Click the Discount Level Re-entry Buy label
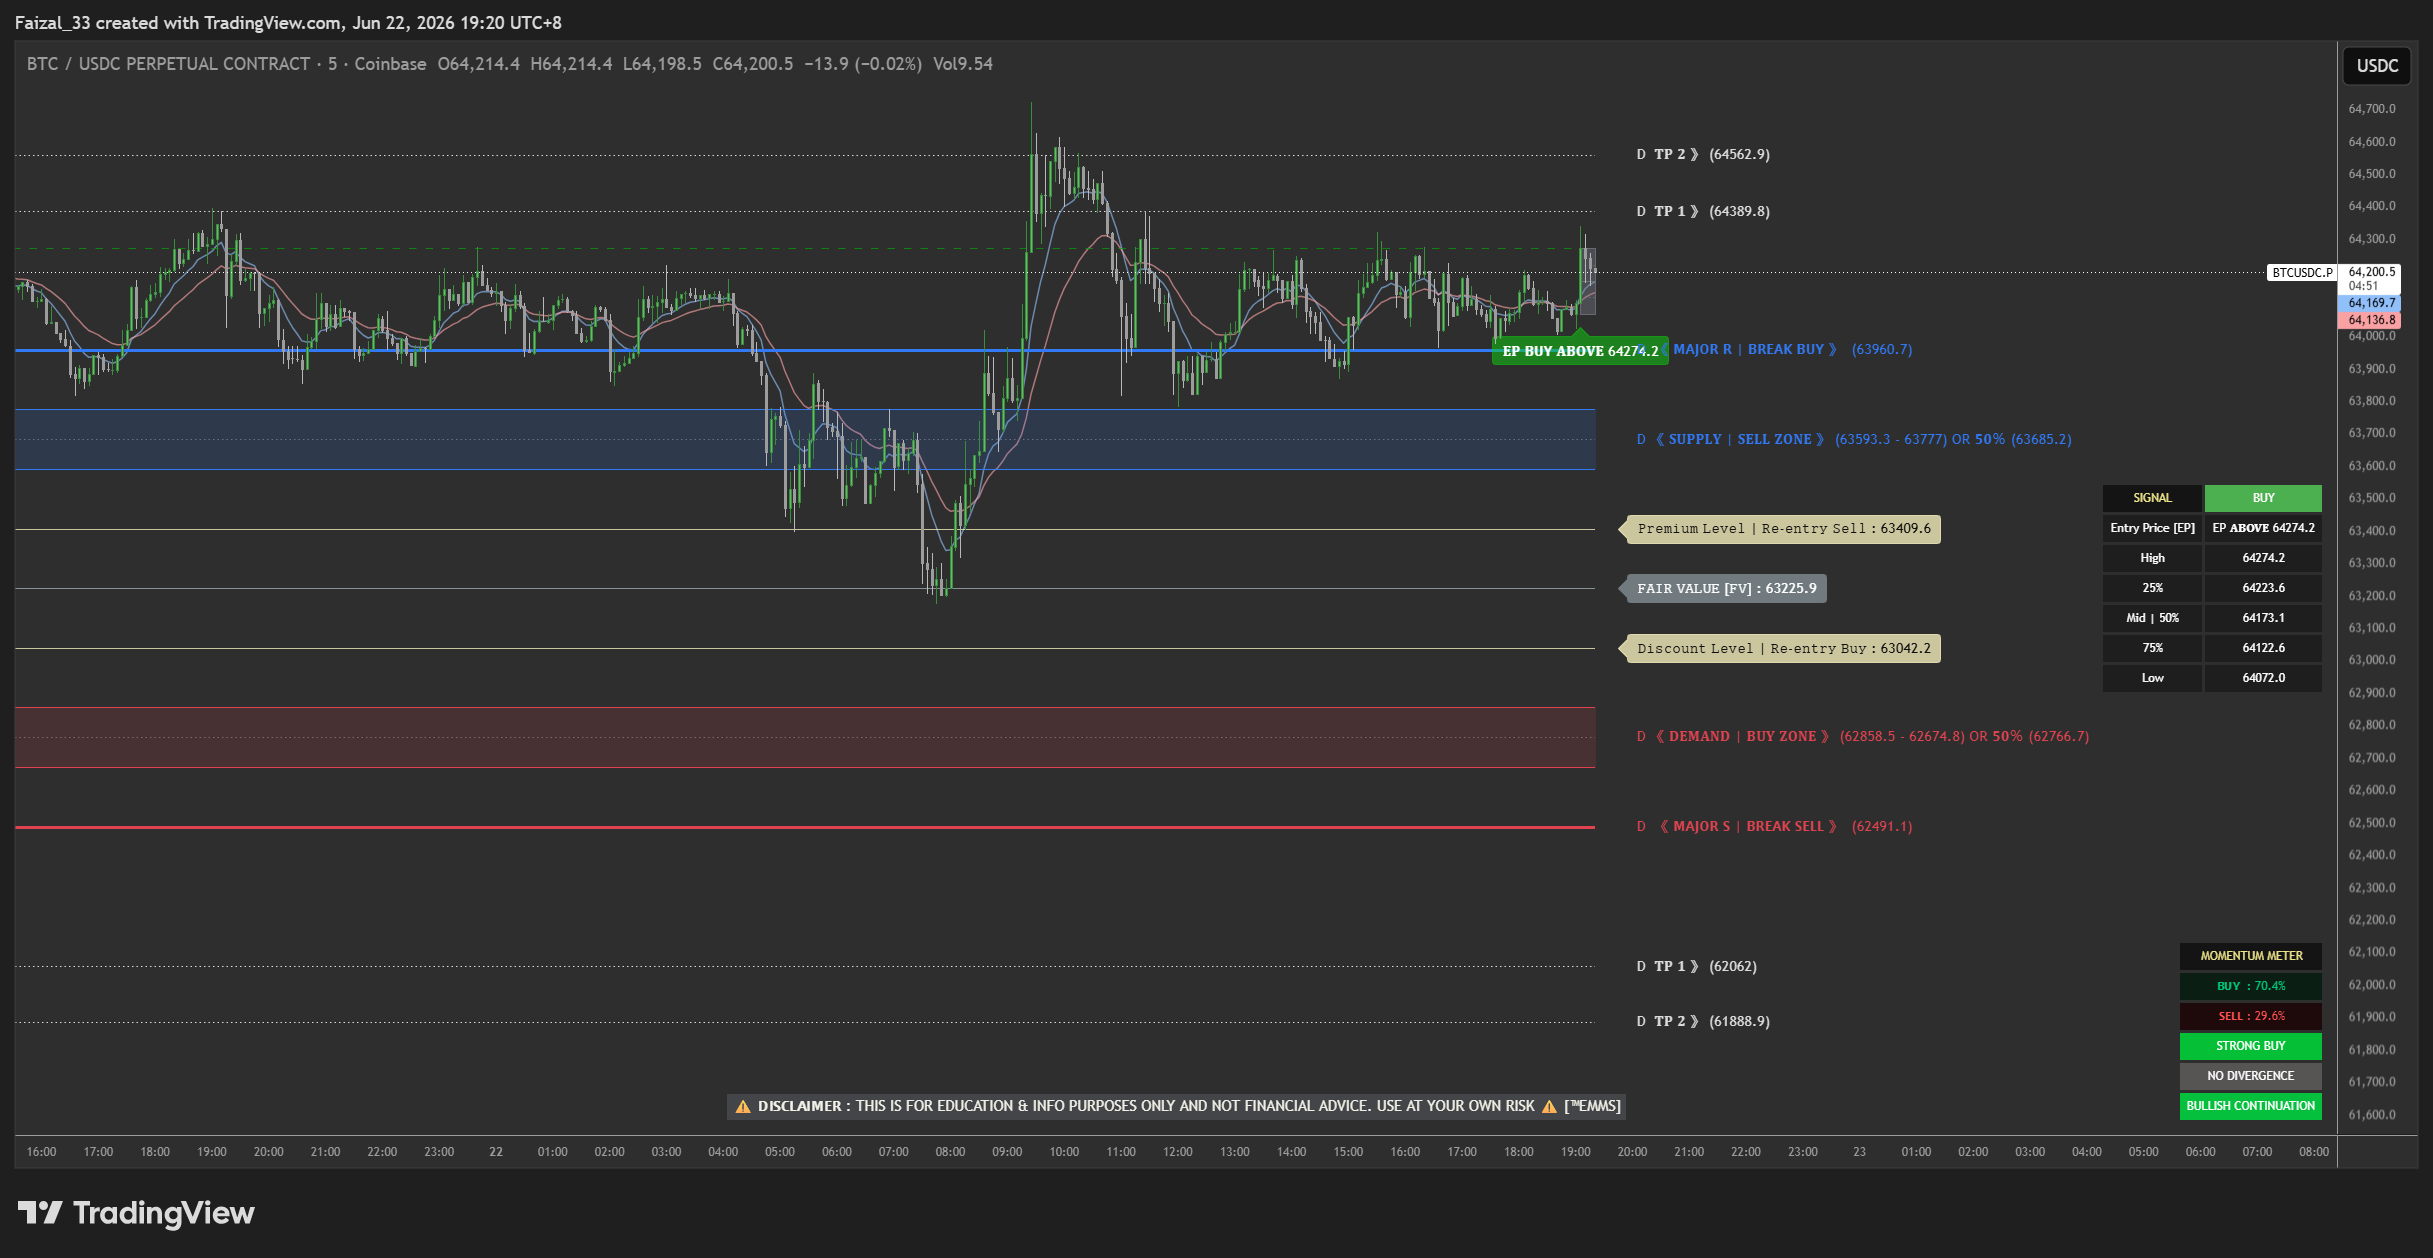 1783,649
